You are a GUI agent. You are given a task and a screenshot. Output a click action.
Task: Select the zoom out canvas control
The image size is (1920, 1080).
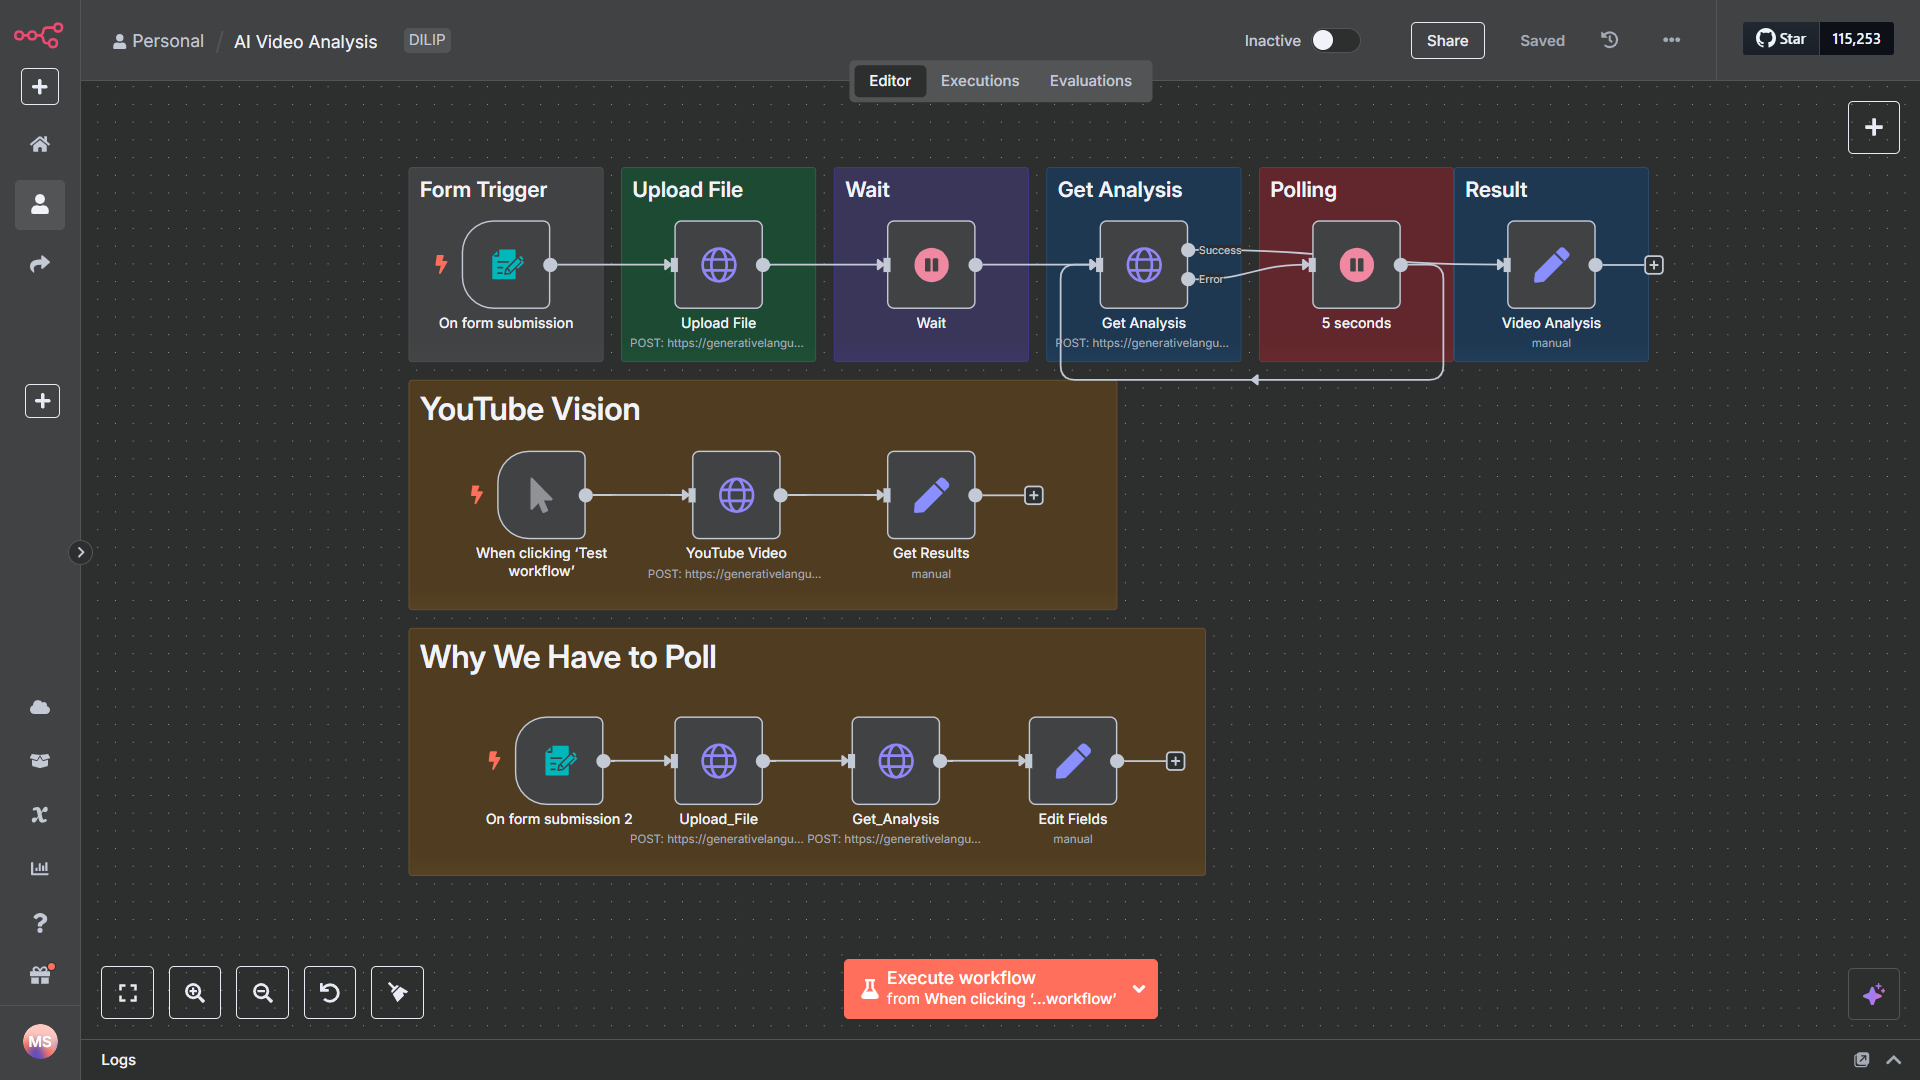click(x=262, y=992)
